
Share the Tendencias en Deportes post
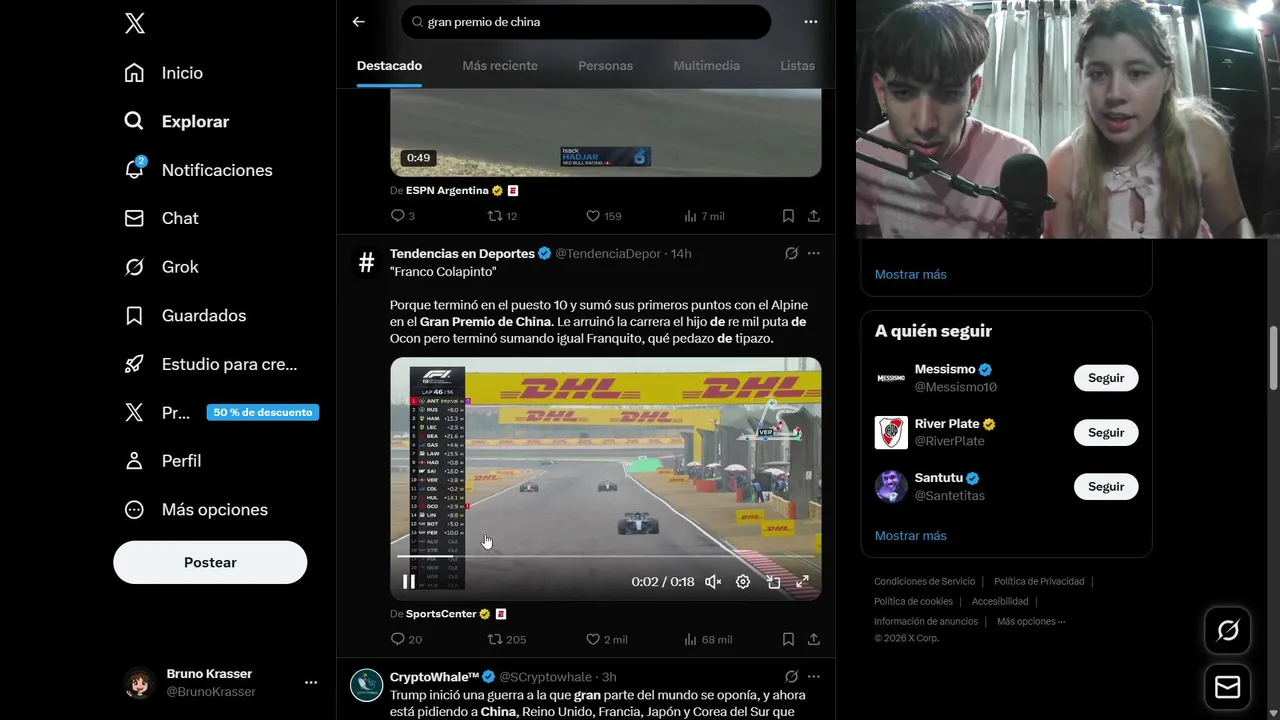pos(814,640)
